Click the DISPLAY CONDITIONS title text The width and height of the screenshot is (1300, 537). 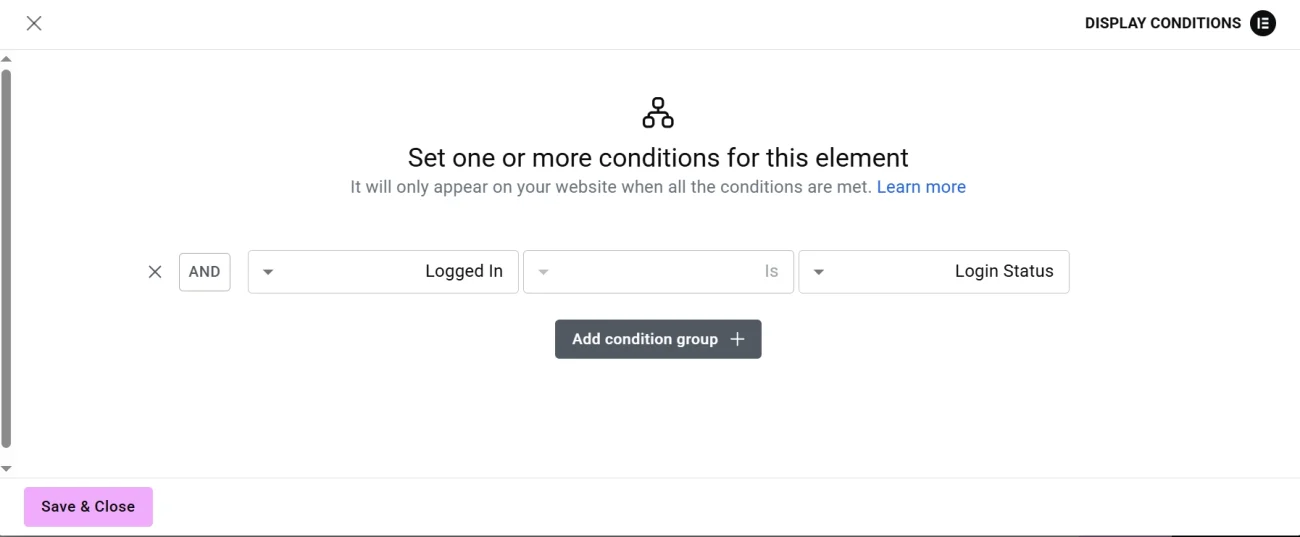coord(1162,23)
